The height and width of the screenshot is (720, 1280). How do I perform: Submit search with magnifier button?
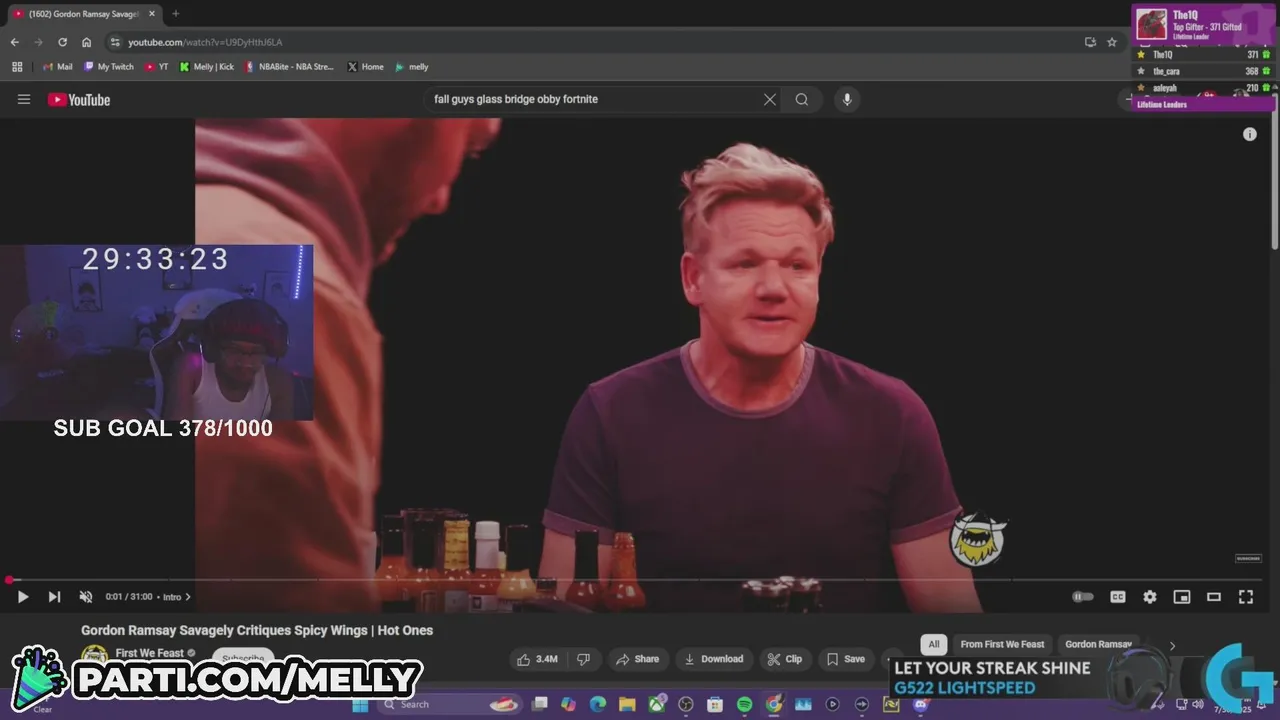pos(802,99)
